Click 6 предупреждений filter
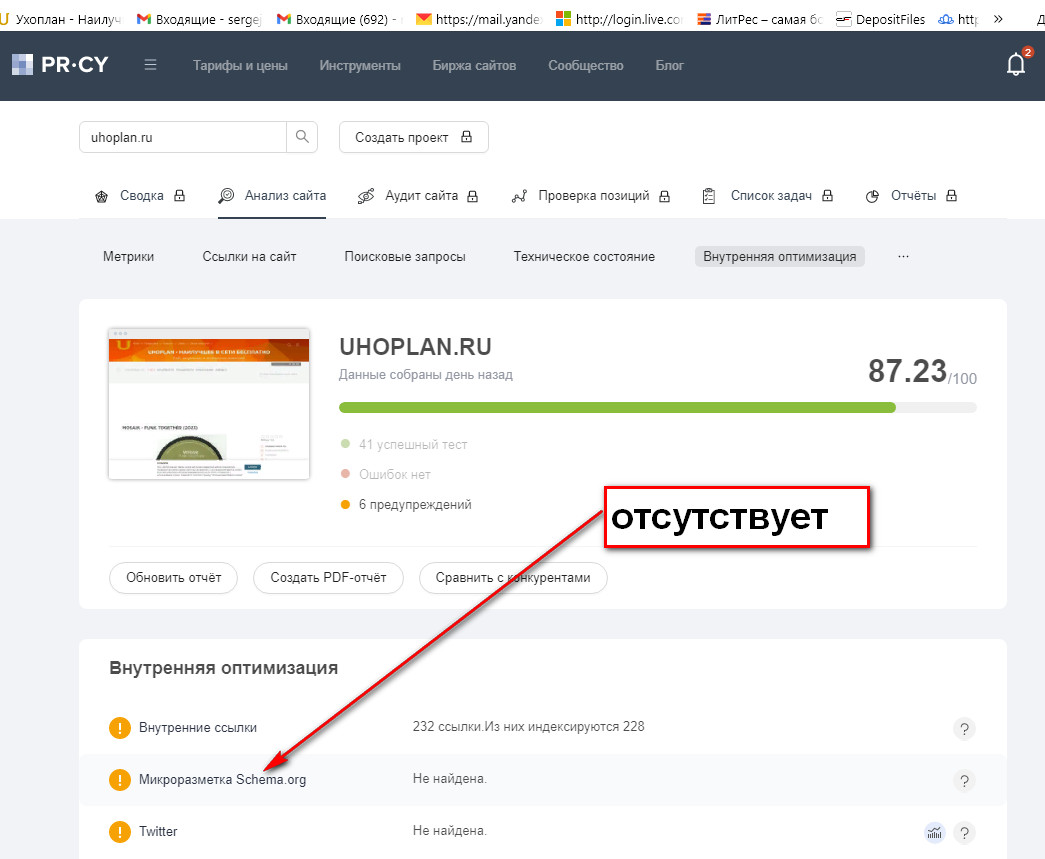The image size is (1045, 859). click(x=407, y=504)
